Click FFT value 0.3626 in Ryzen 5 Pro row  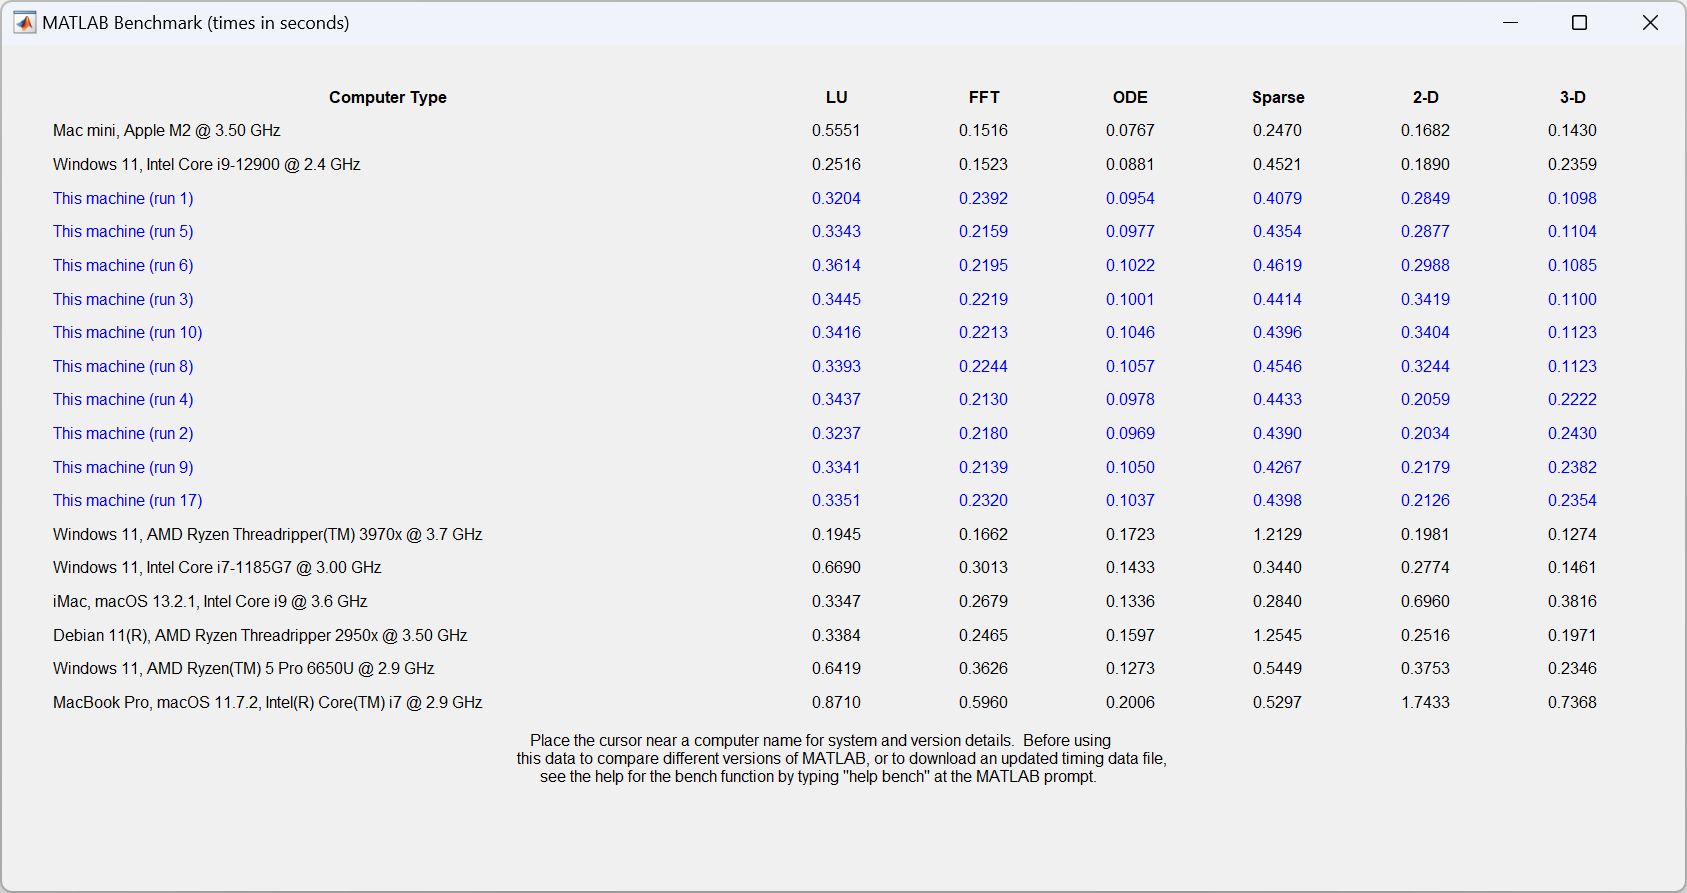point(983,668)
